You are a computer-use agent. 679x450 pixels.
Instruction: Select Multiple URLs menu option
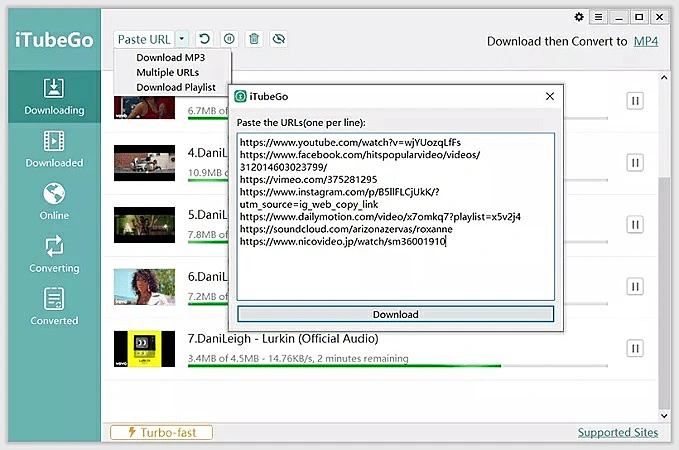coord(168,72)
